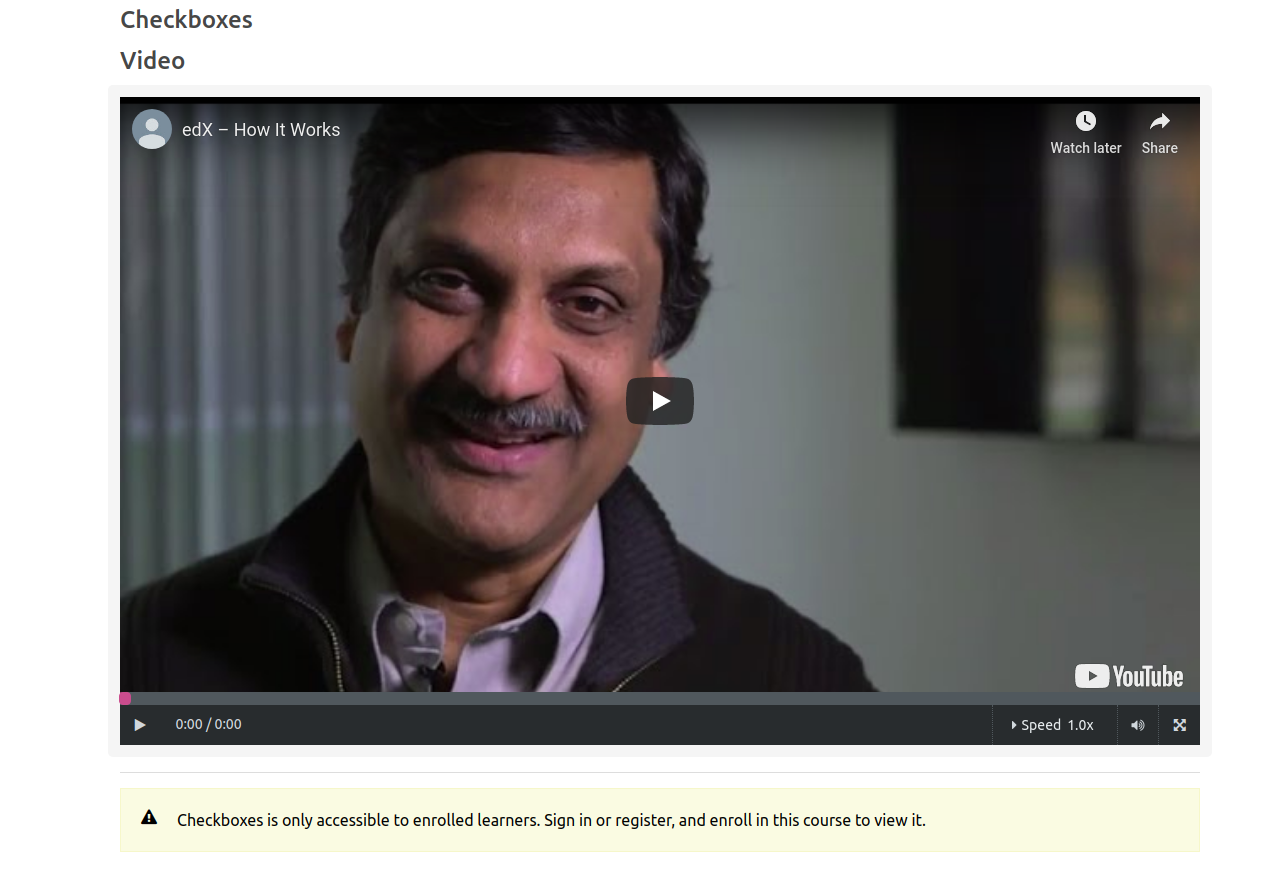Click the 0:00 / 0:00 time display
1265x874 pixels.
[x=208, y=724]
